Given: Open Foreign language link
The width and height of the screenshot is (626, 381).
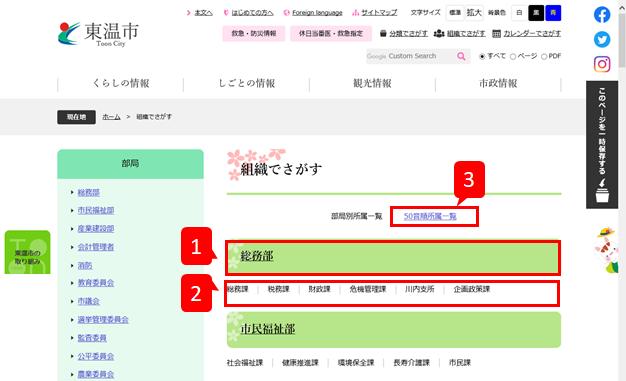Looking at the screenshot, I should (317, 13).
